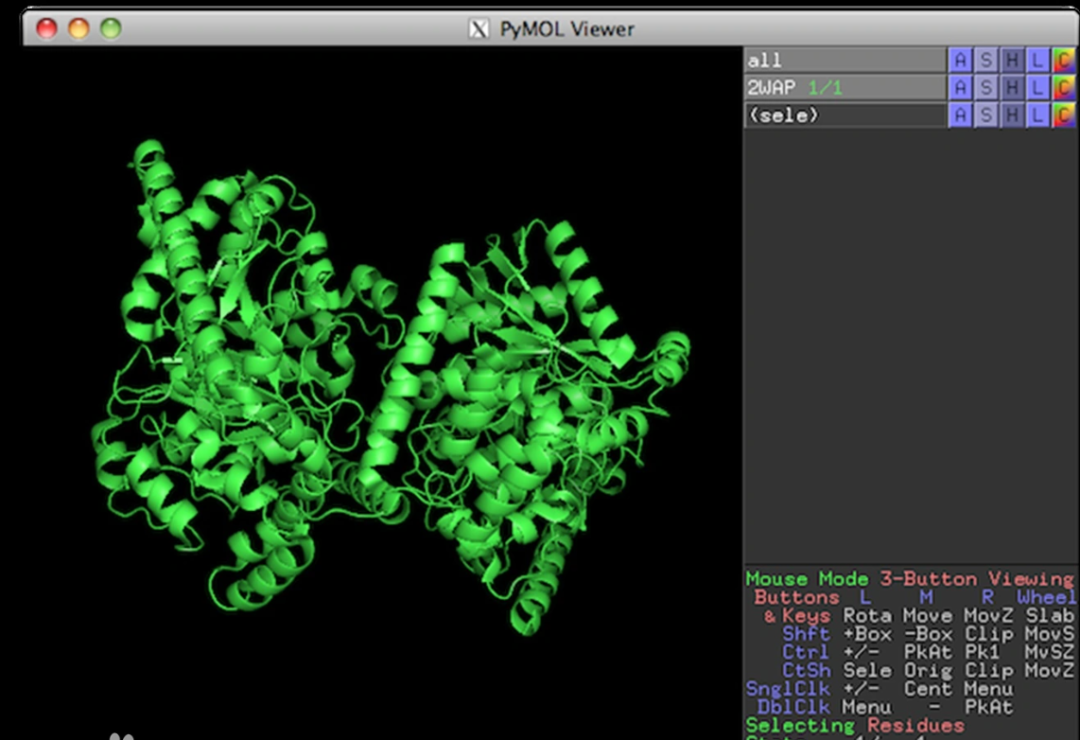This screenshot has width=1080, height=740.
Task: Open the Hide menu for the all row
Action: point(1012,60)
